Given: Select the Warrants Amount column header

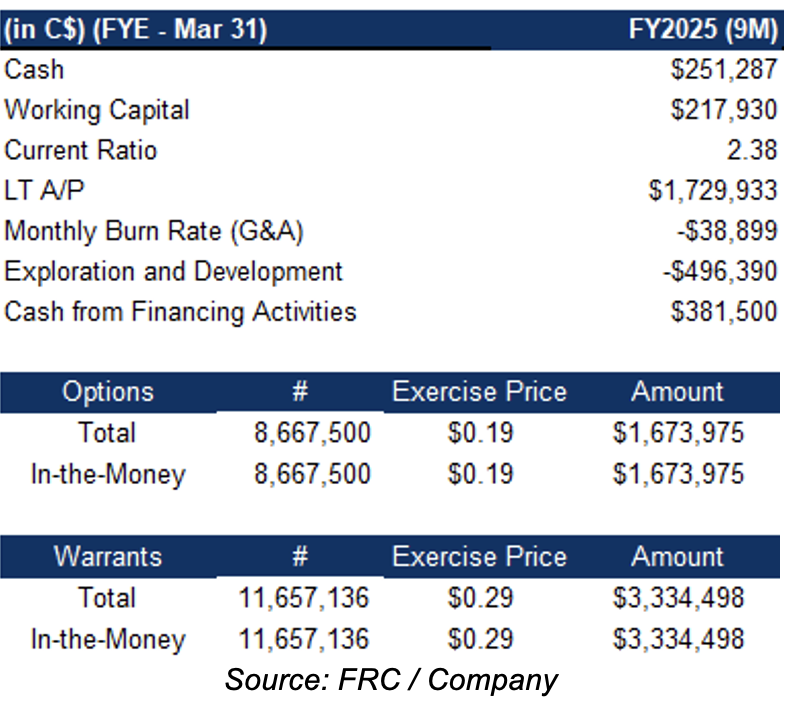Looking at the screenshot, I should pos(678,556).
